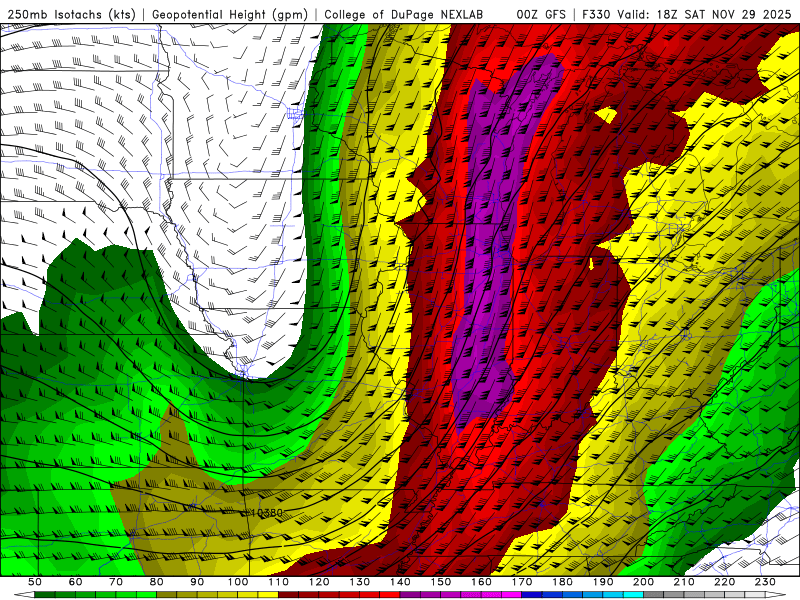Click the '140' color scale label
Image resolution: width=800 pixels, height=600 pixels.
coord(400,582)
